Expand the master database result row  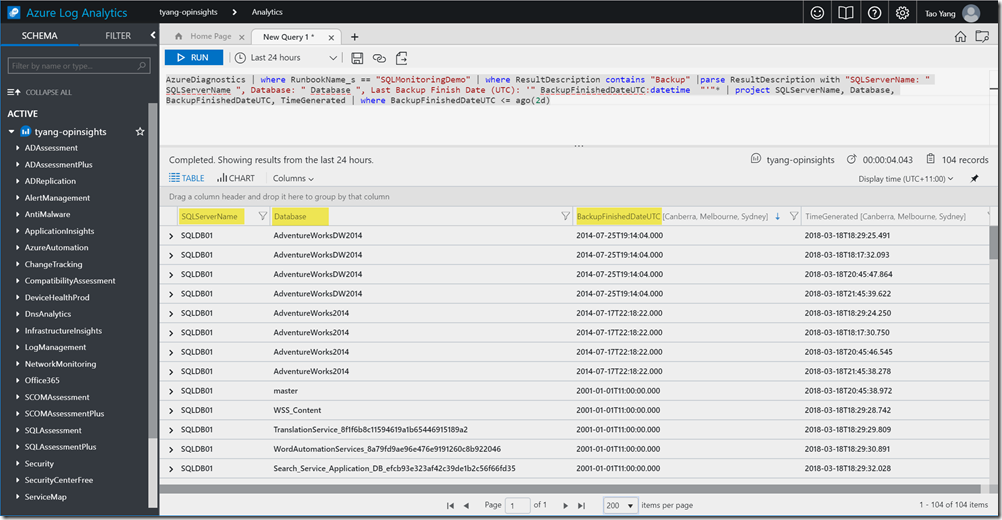[x=171, y=391]
